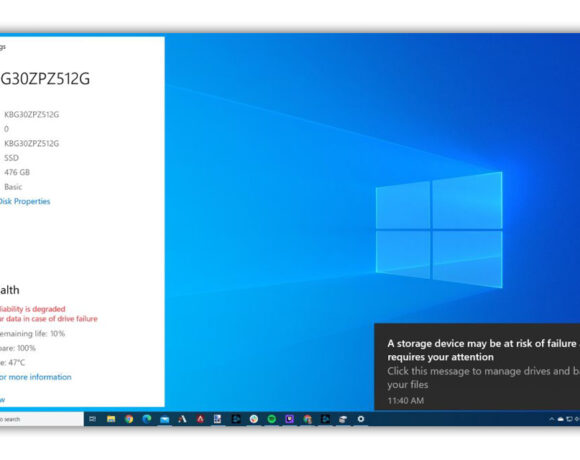This screenshot has width=580, height=460.
Task: Select the red 'reliability is degraded' warning
Action: click(x=33, y=309)
